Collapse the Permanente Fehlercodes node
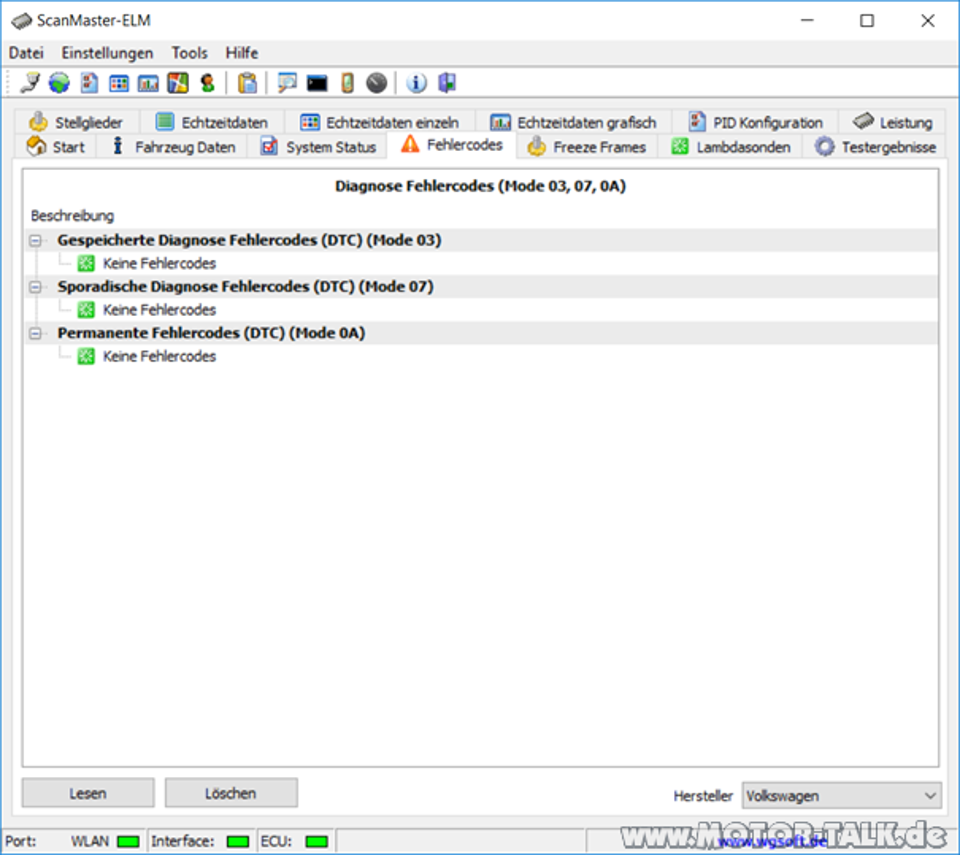 [x=37, y=333]
